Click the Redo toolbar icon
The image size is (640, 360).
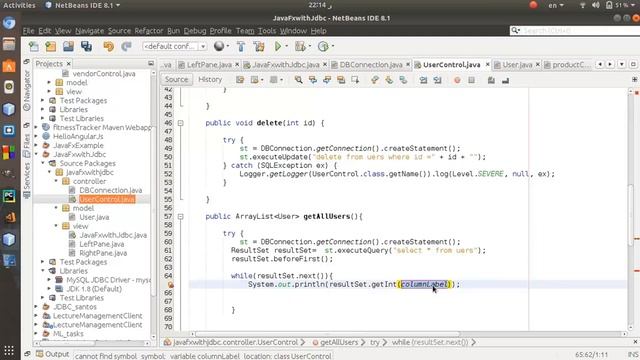pos(126,46)
